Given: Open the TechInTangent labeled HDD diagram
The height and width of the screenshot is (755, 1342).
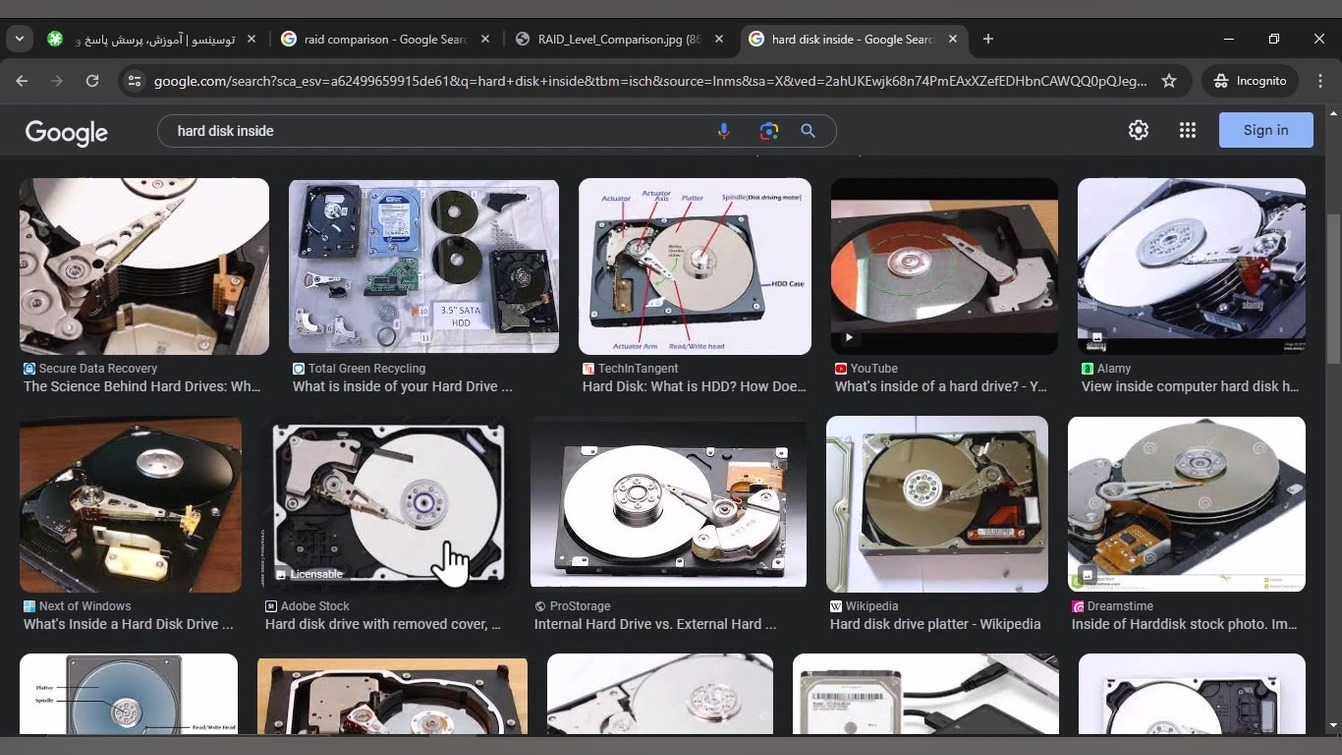Looking at the screenshot, I should point(695,266).
